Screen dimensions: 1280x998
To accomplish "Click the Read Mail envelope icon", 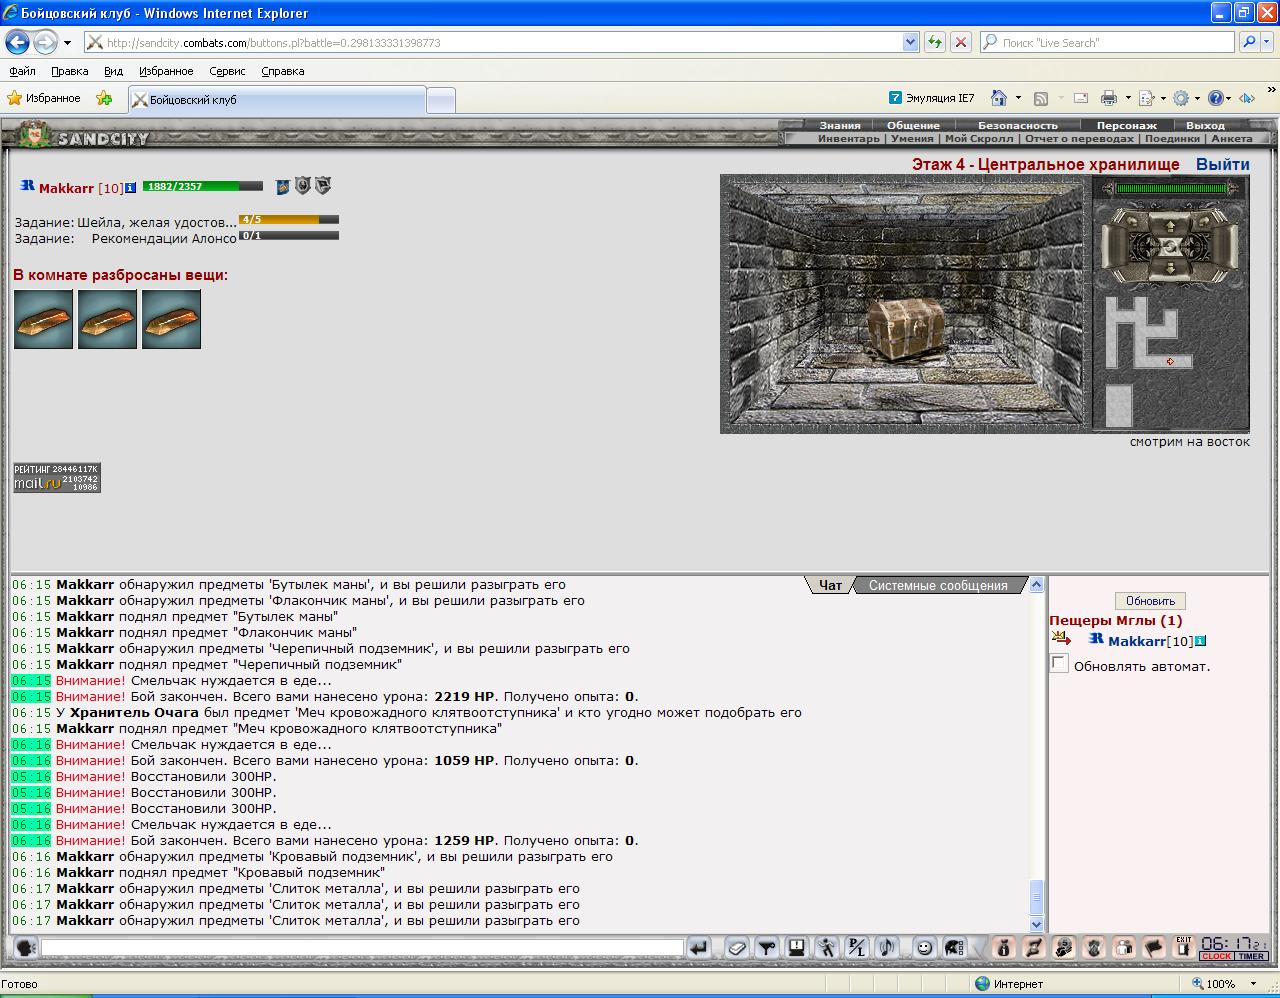I will 1081,98.
